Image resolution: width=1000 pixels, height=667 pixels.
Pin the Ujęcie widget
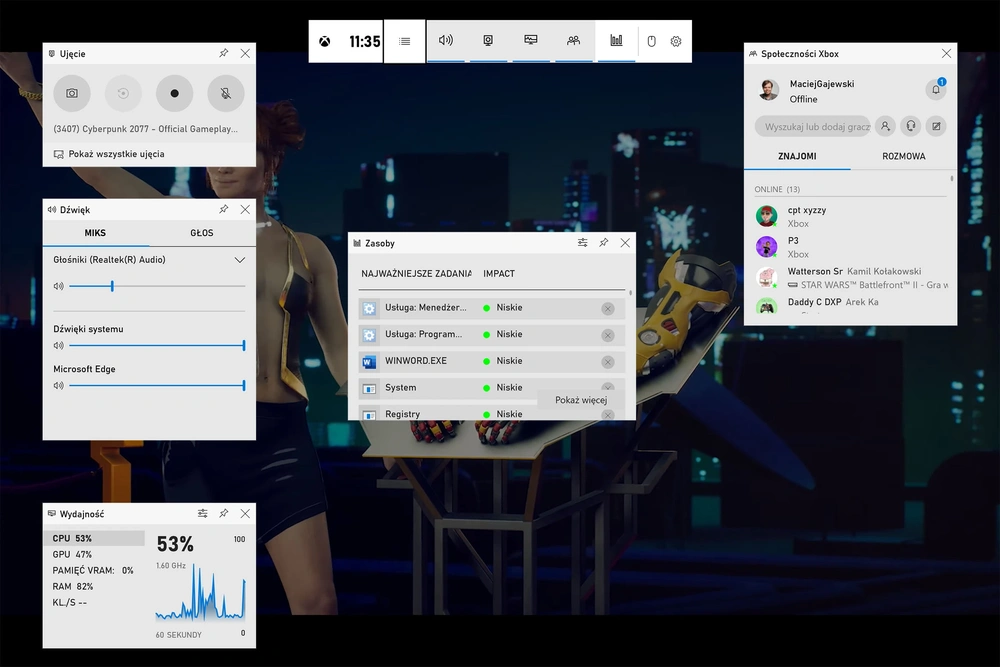click(x=224, y=54)
